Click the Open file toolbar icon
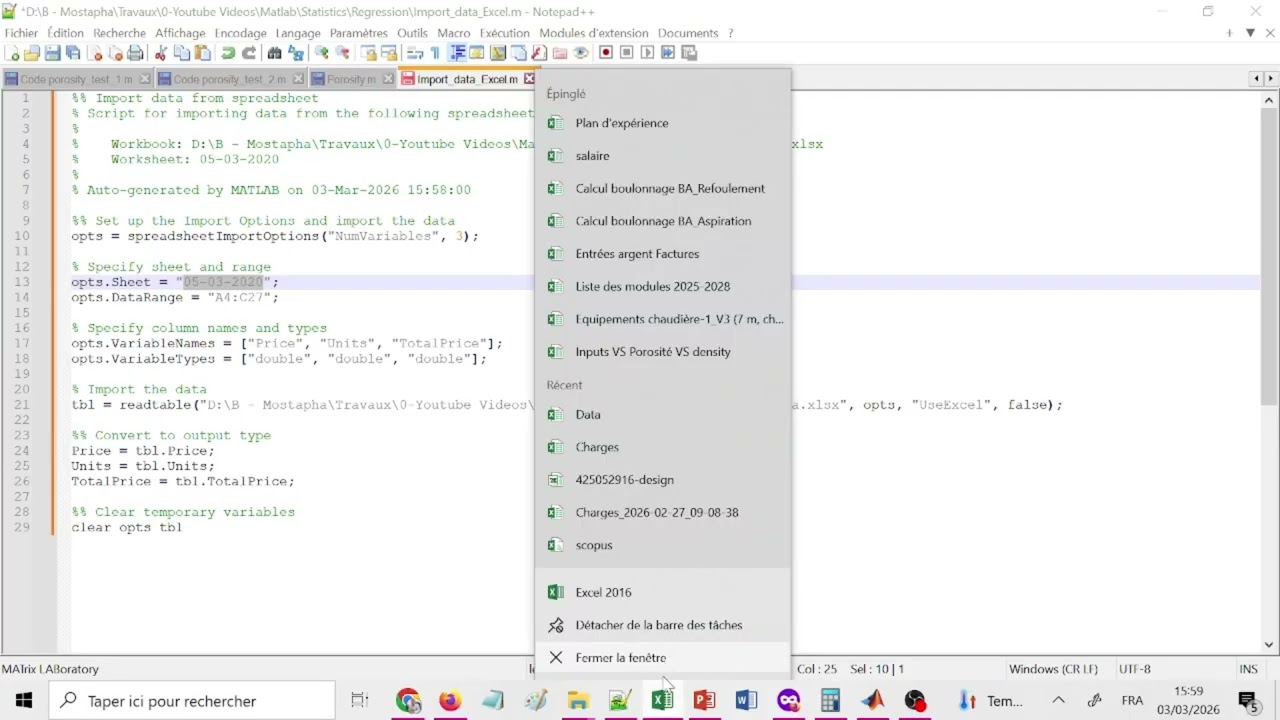The width and height of the screenshot is (1280, 720). coord(31,53)
